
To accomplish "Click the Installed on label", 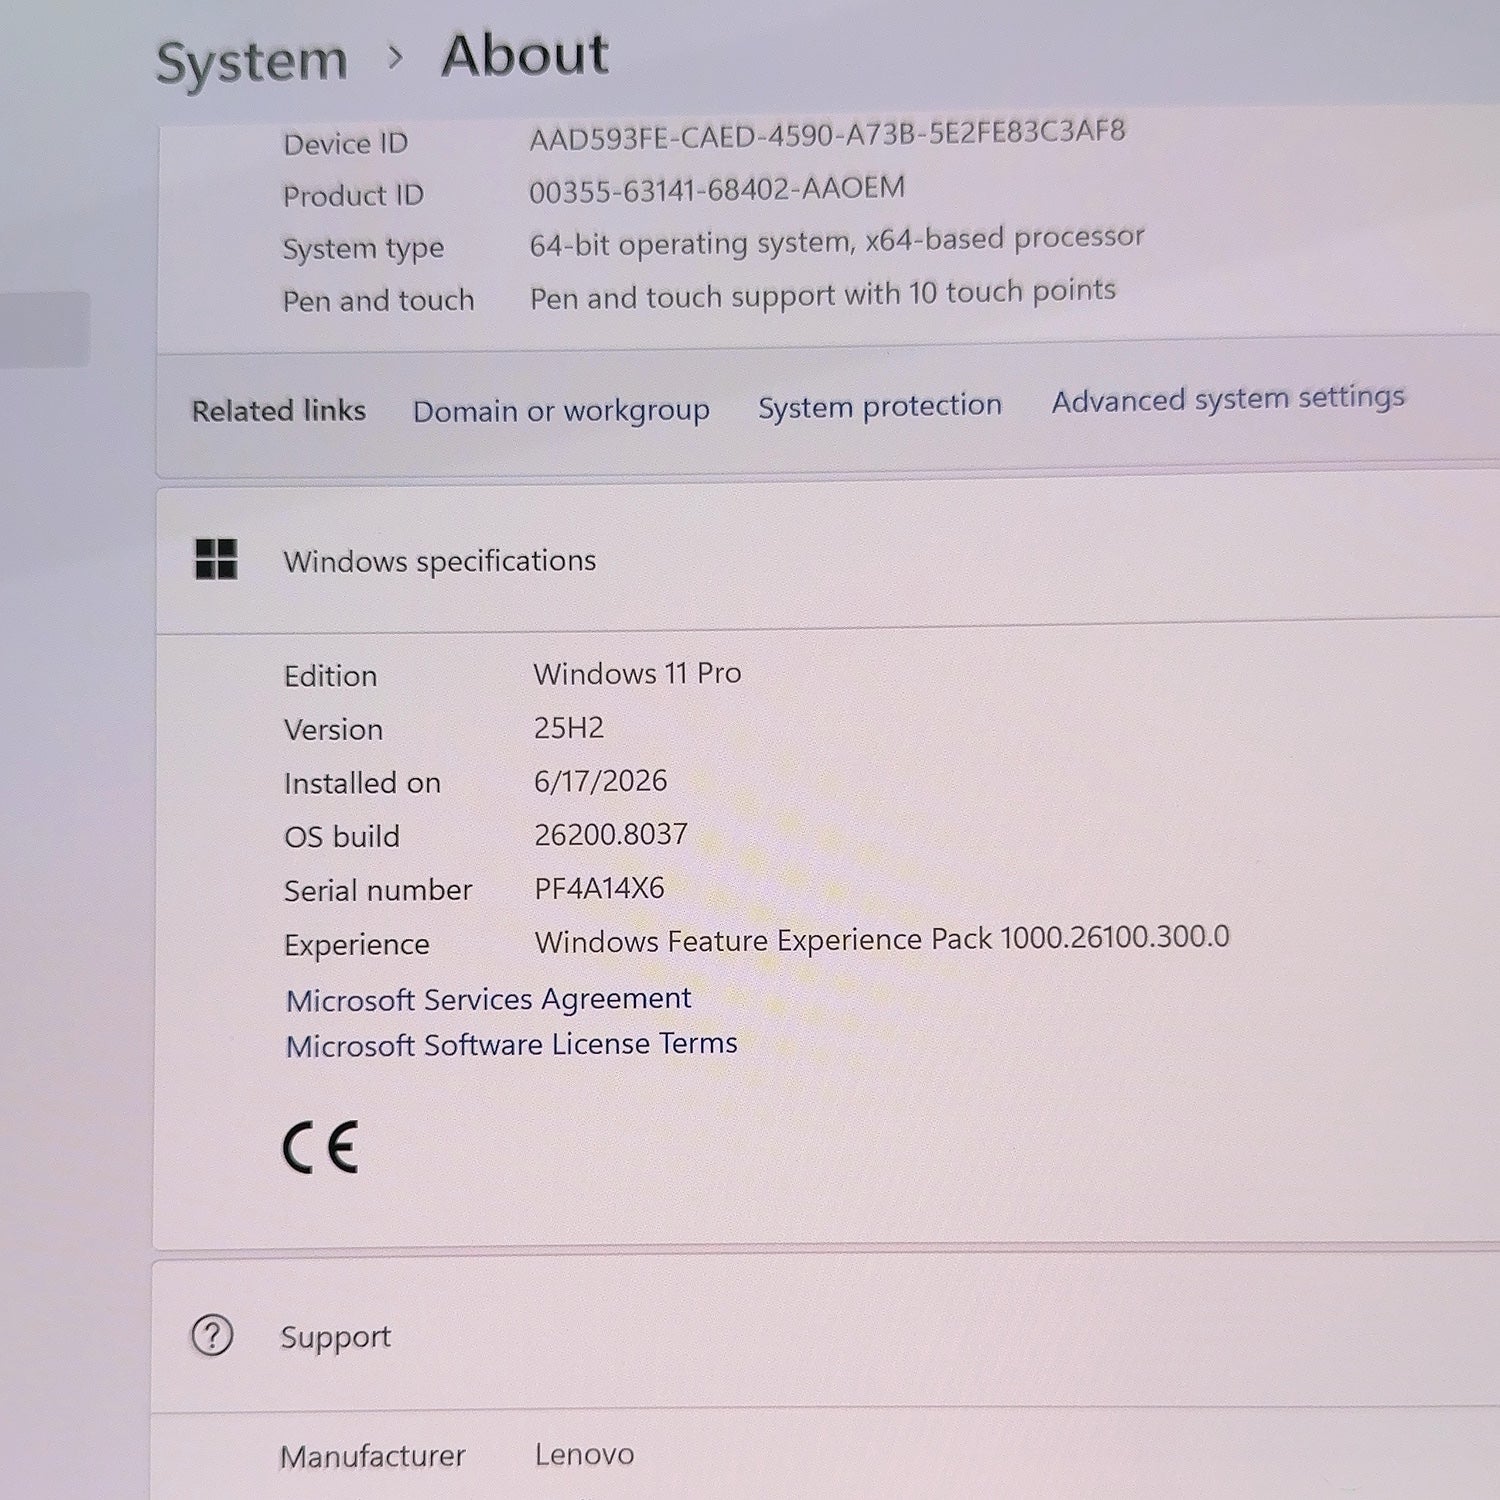I will [363, 783].
